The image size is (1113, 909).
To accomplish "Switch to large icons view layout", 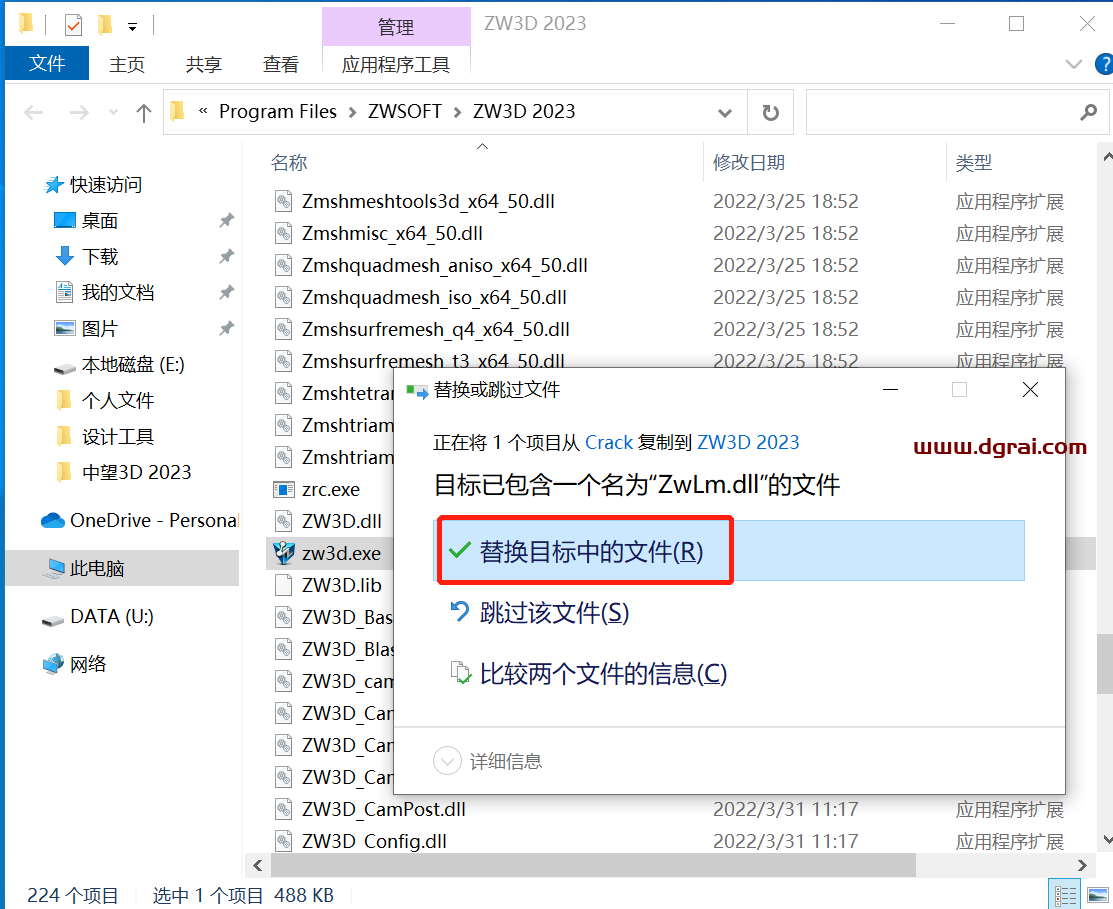I will pyautogui.click(x=1095, y=895).
